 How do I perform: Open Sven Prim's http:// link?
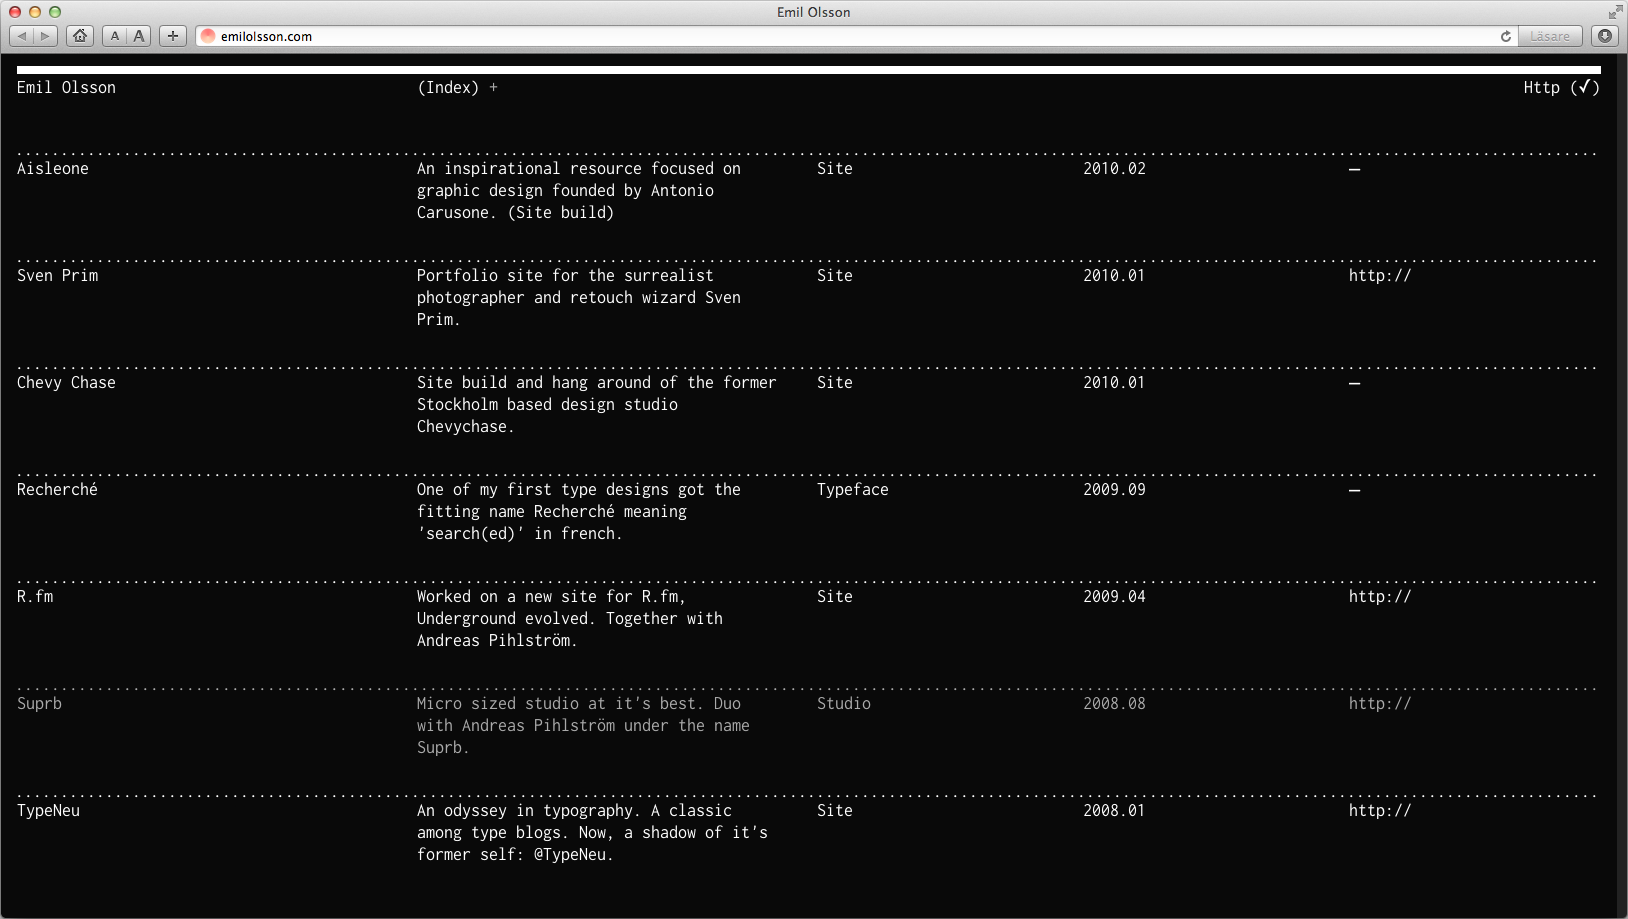1379,276
